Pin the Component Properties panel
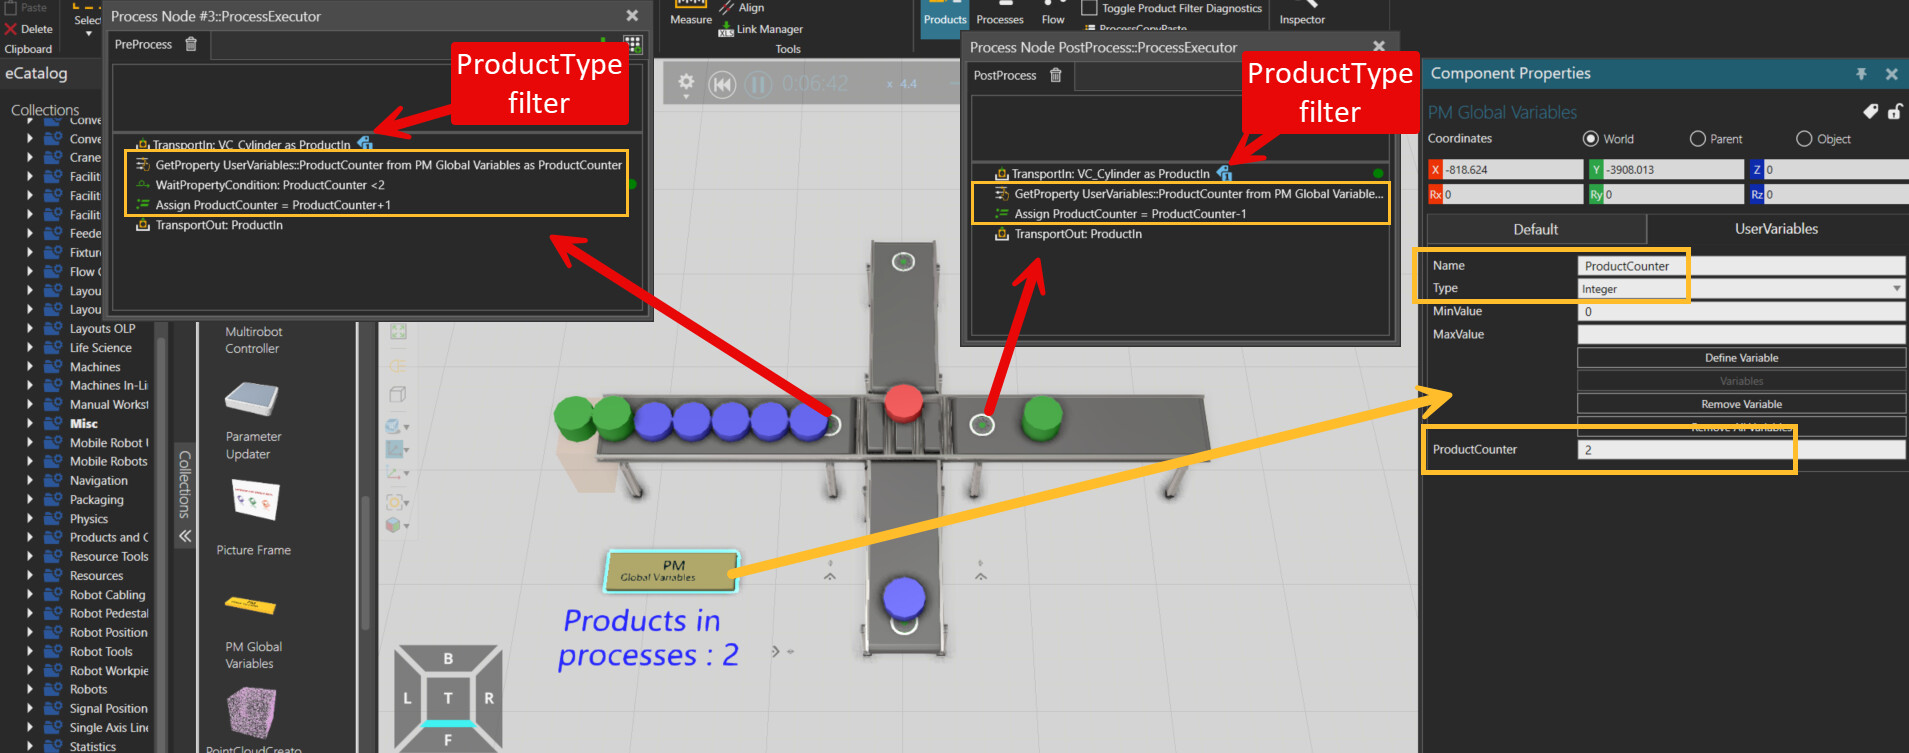The height and width of the screenshot is (753, 1909). 1861,74
